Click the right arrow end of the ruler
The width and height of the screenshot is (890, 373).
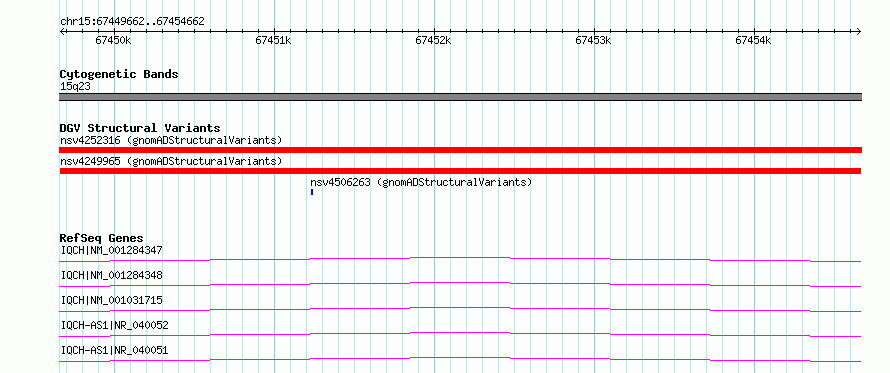[858, 31]
